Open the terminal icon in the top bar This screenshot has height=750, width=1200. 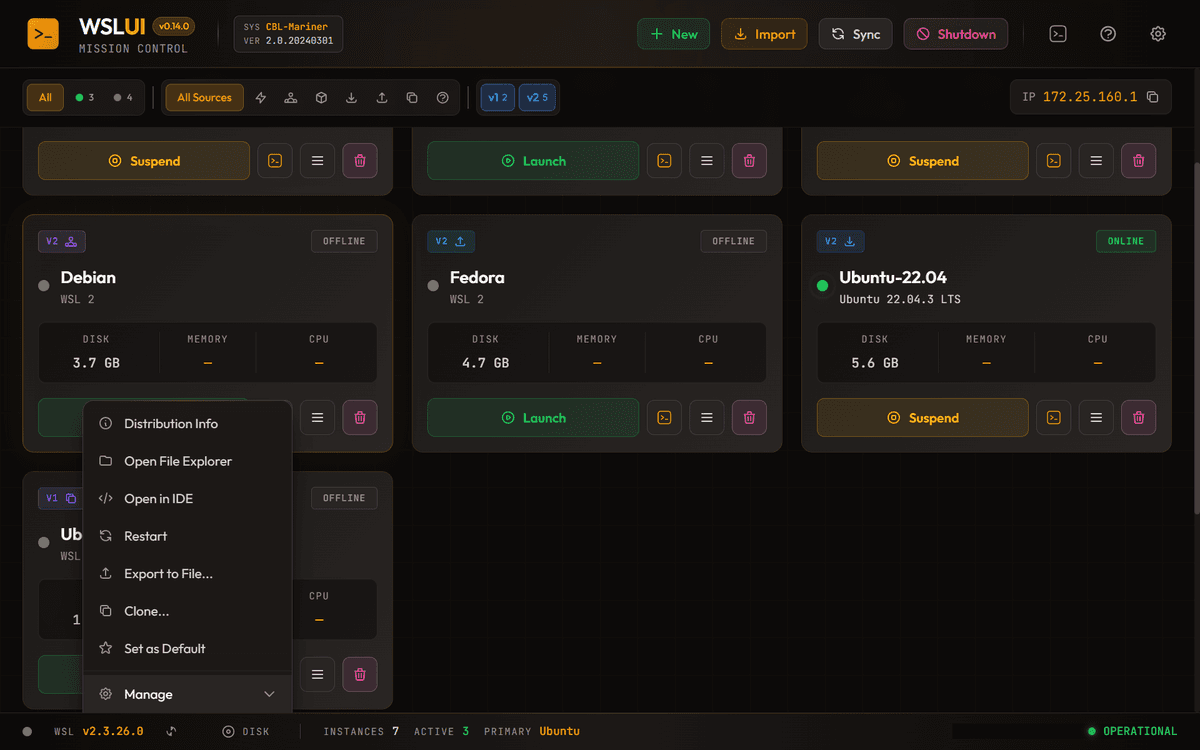click(1058, 33)
